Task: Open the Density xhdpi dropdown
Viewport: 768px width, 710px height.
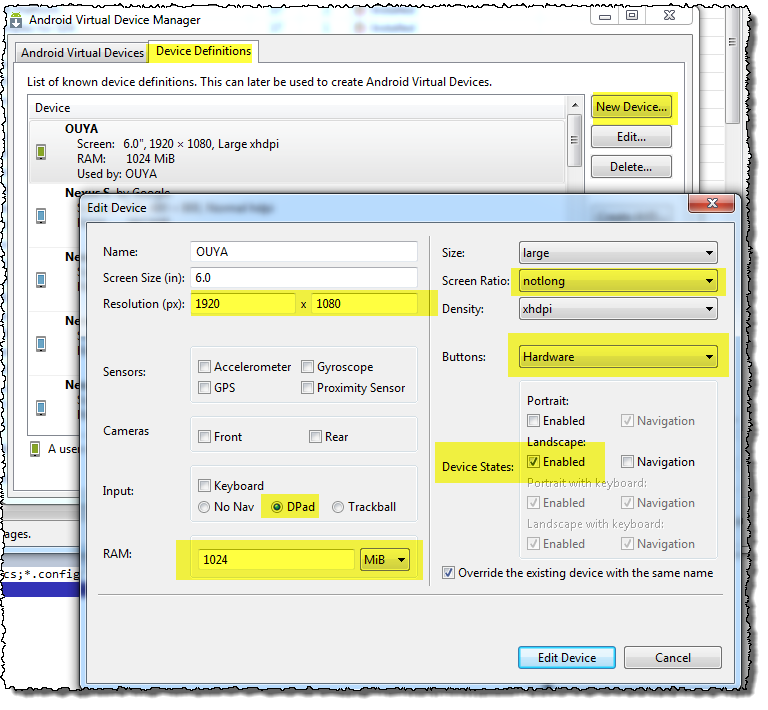Action: point(618,309)
